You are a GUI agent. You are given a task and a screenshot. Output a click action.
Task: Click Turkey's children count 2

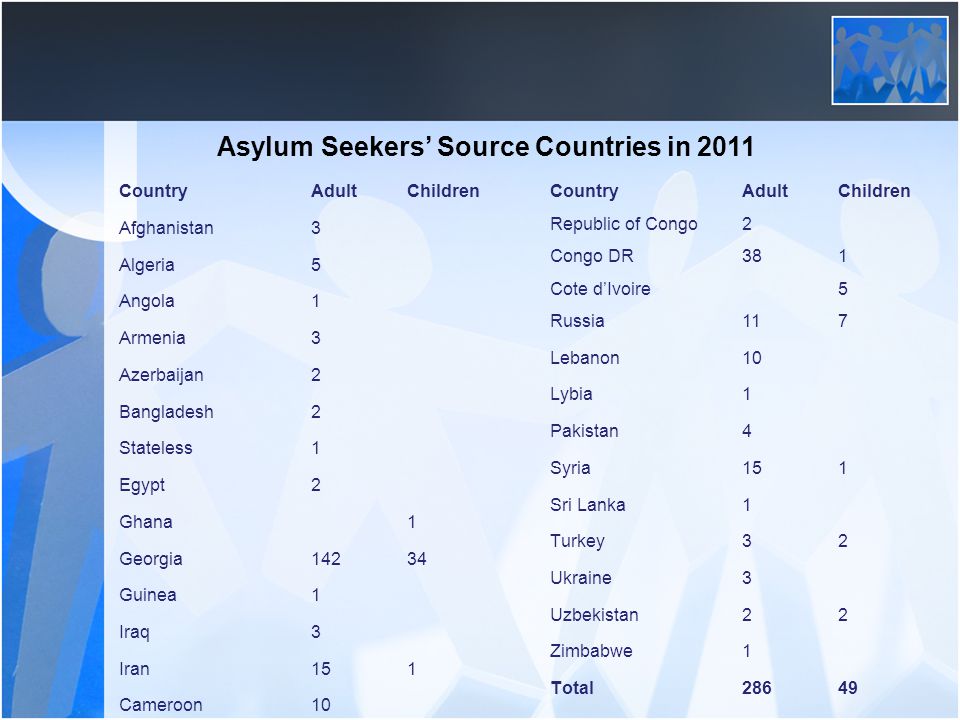[843, 541]
